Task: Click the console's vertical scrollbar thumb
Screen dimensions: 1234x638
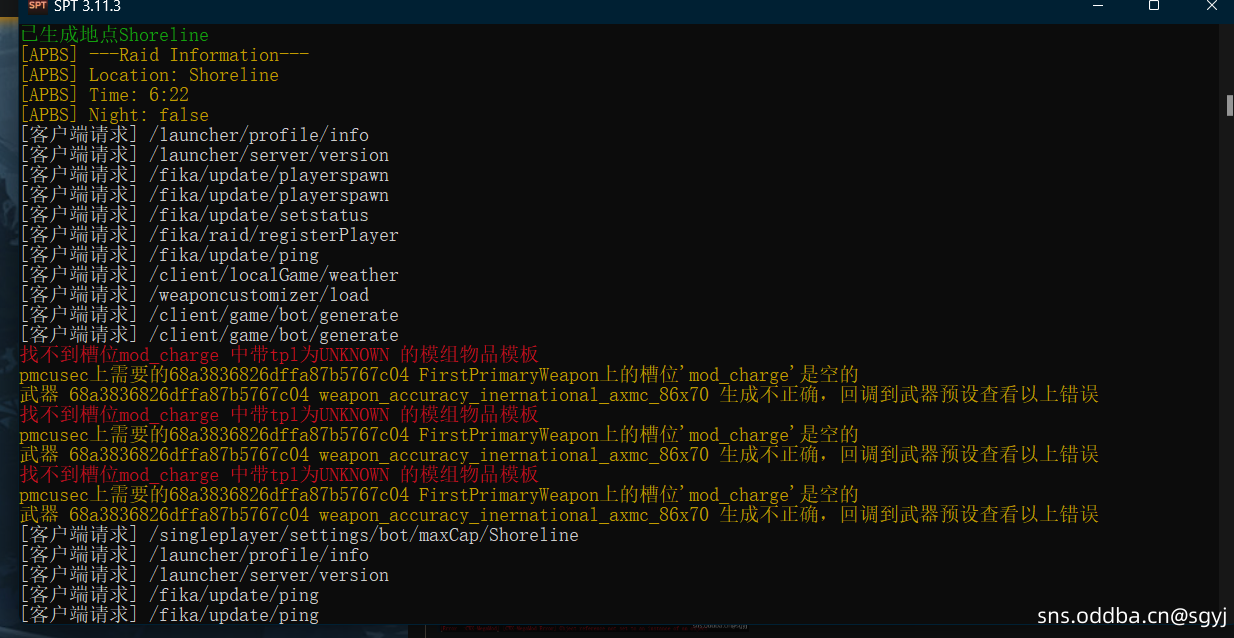Action: click(1230, 105)
